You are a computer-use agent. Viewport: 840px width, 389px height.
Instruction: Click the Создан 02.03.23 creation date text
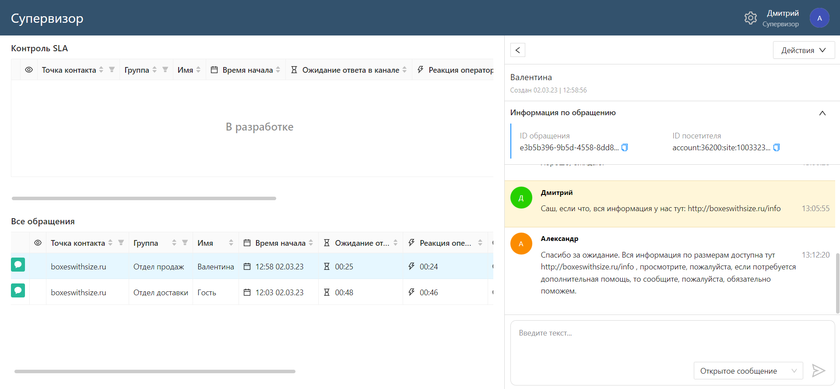point(549,90)
